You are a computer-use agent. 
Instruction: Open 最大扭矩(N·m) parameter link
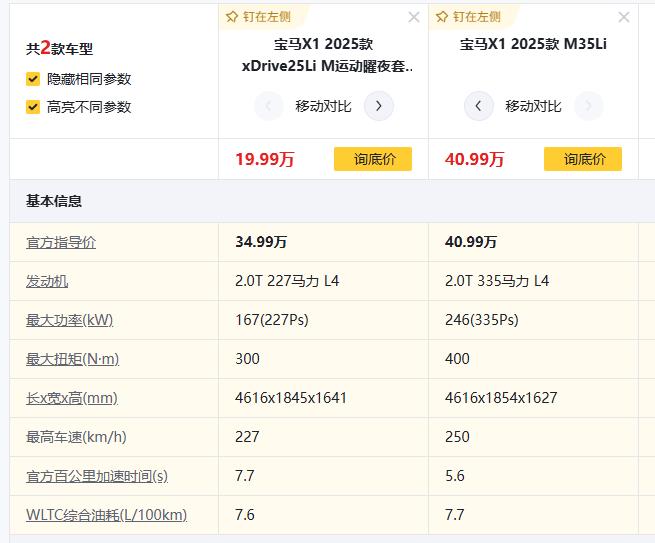(x=72, y=359)
